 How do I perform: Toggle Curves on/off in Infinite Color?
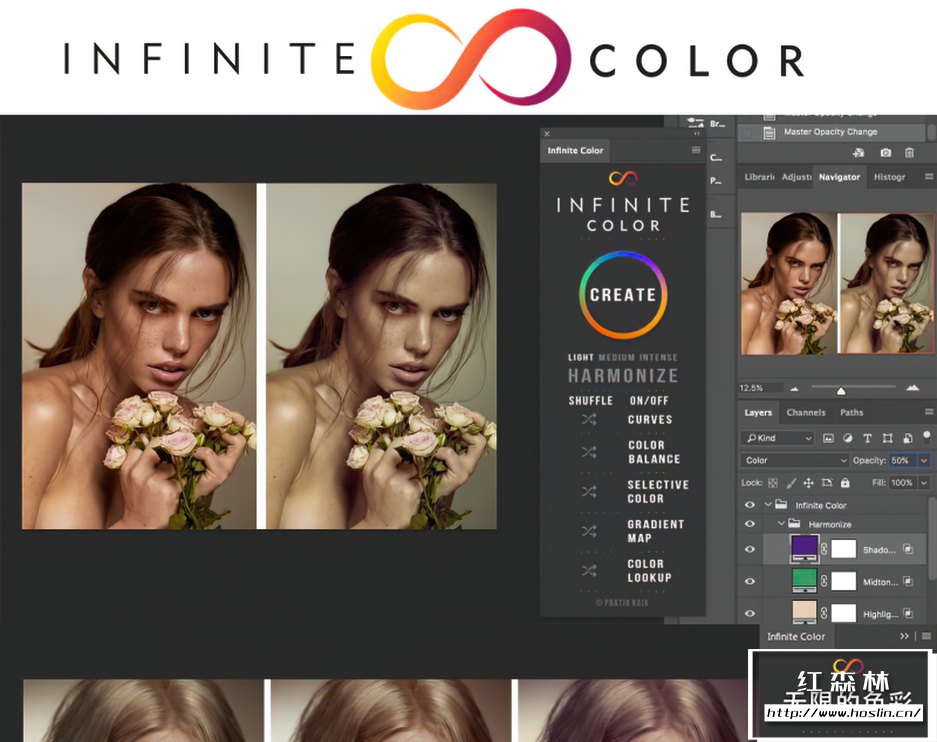650,419
